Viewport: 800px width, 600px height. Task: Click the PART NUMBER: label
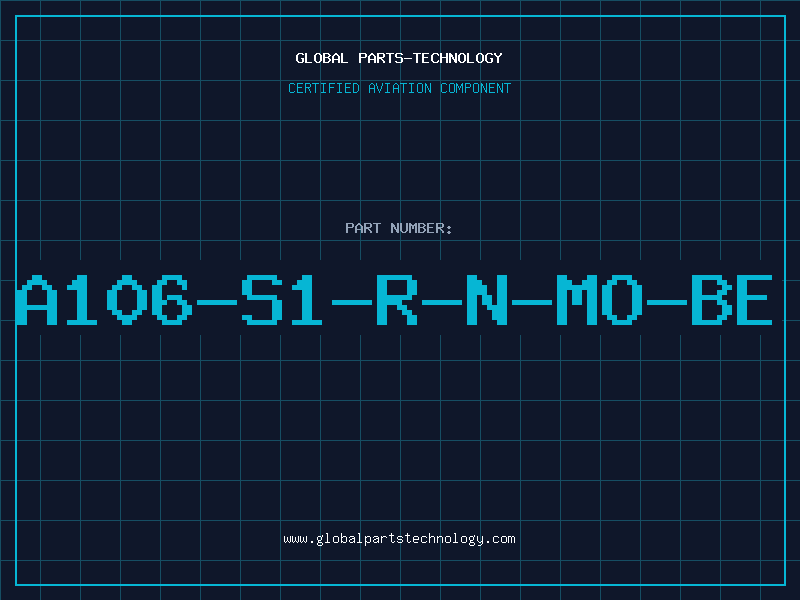399,228
